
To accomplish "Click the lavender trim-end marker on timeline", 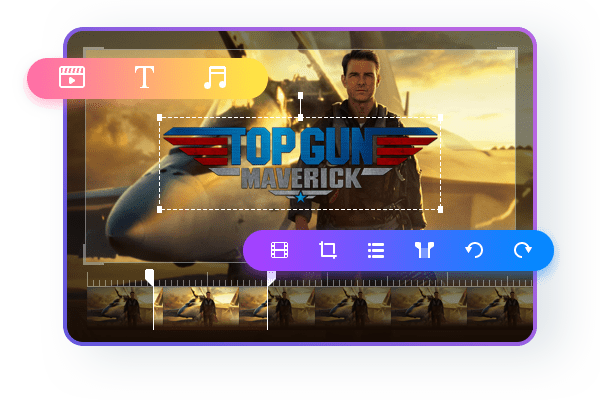I will (271, 278).
